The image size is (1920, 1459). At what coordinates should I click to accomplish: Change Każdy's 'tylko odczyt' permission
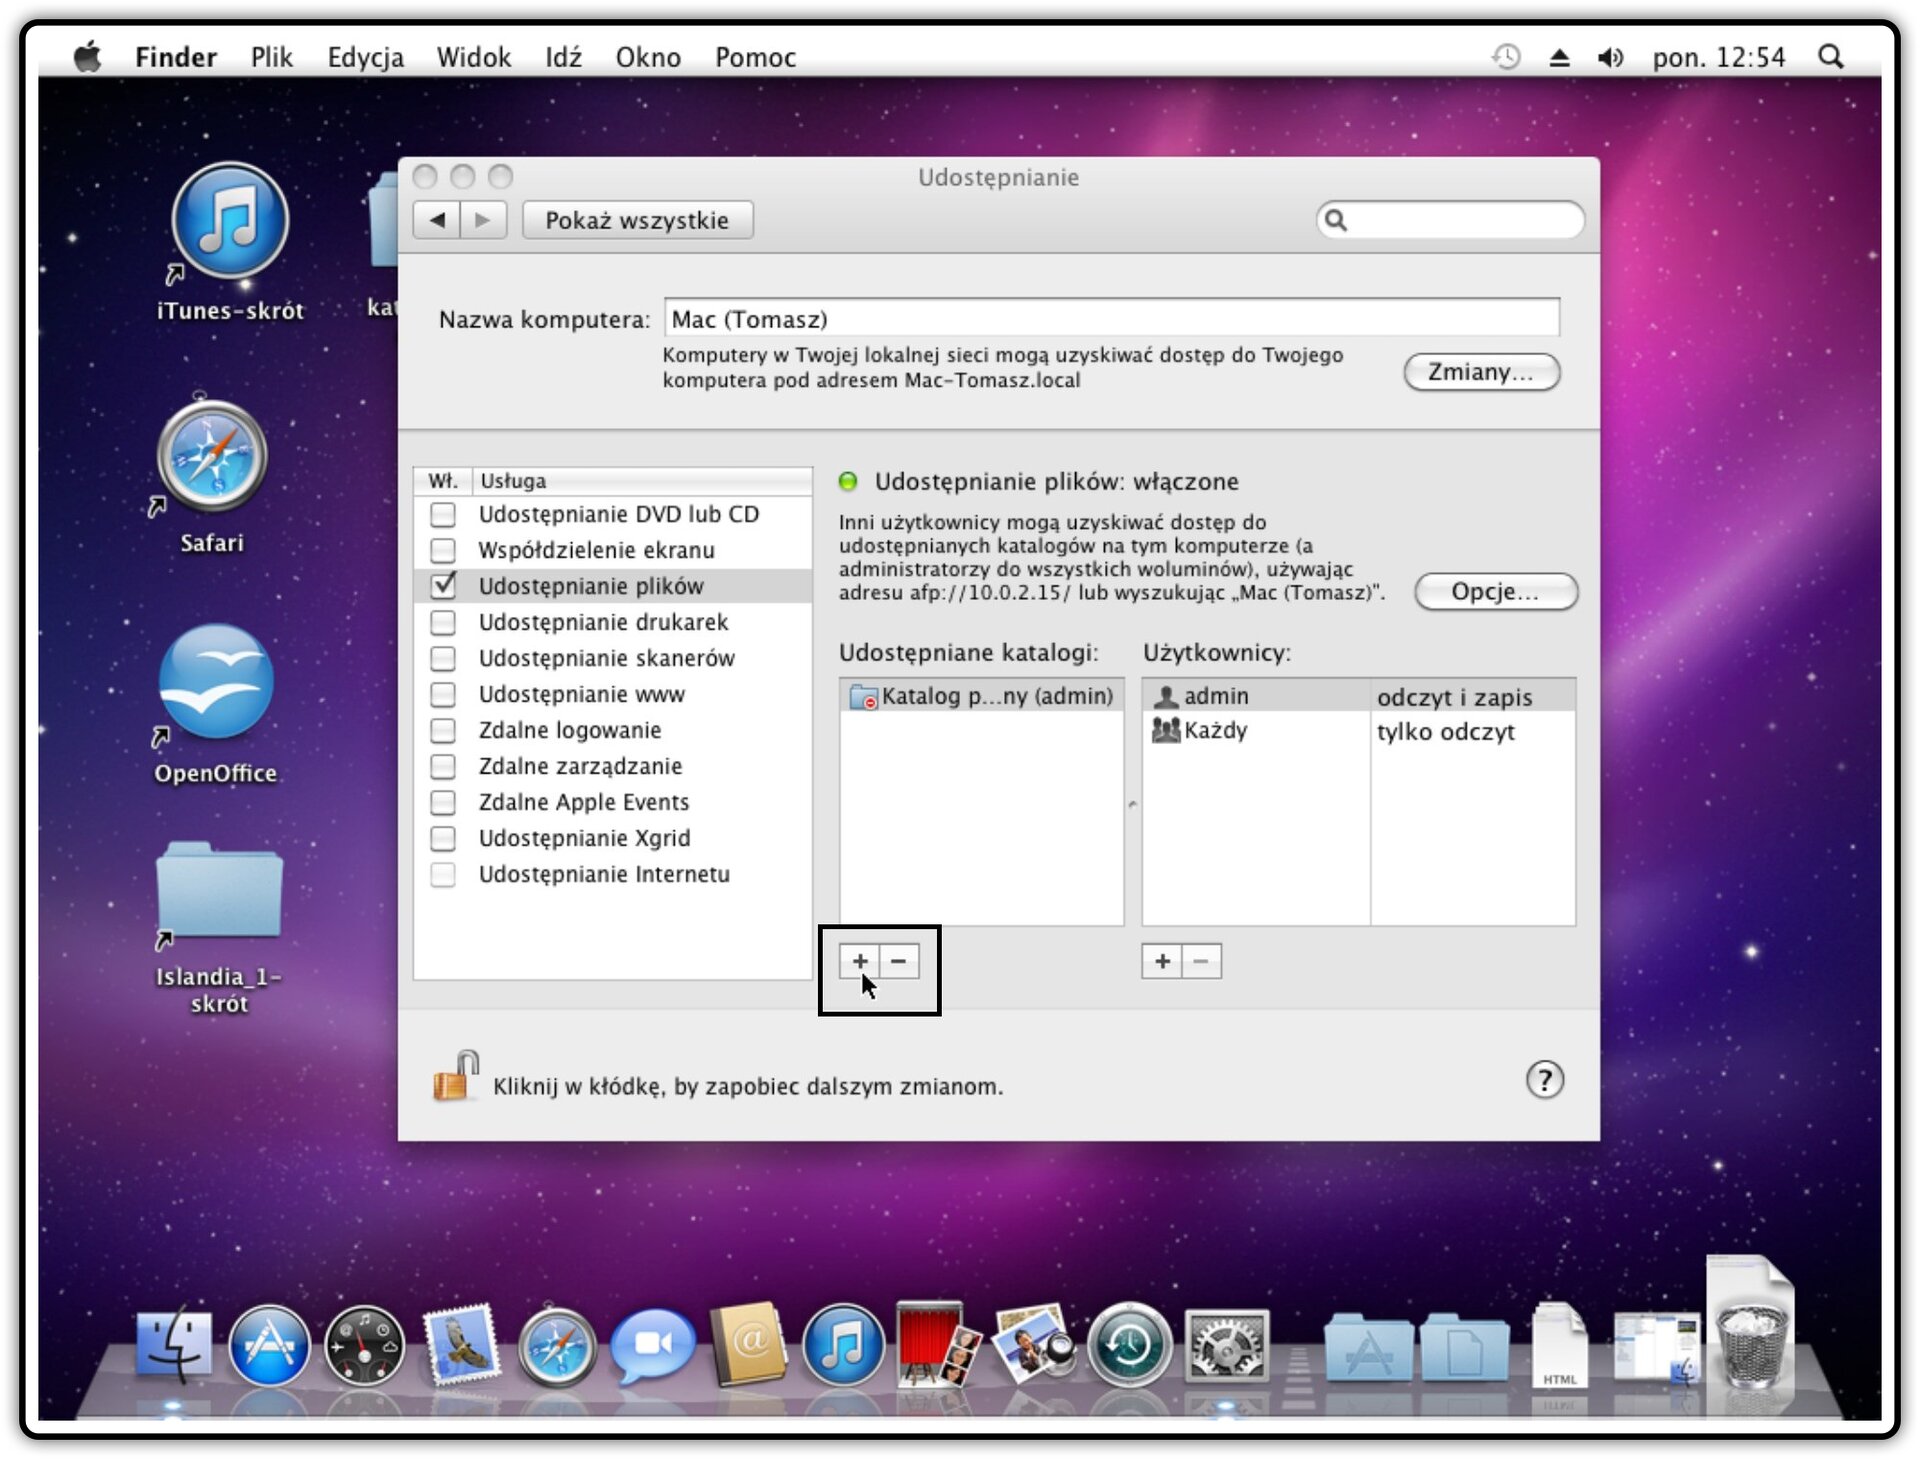tap(1445, 731)
